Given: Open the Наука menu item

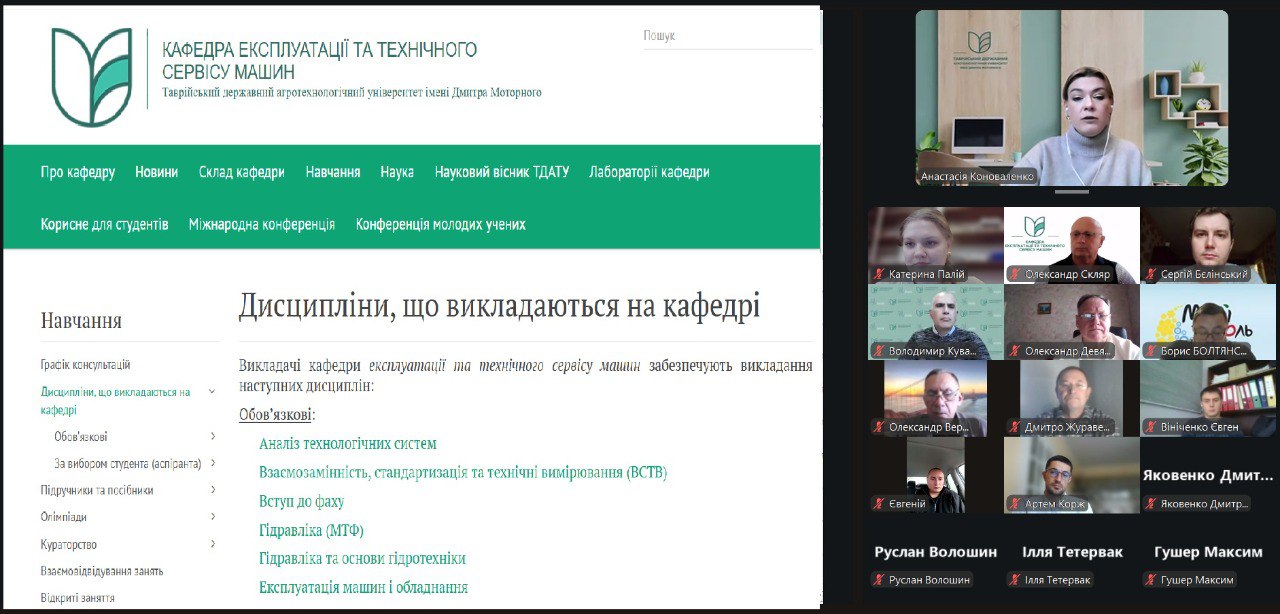Looking at the screenshot, I should coord(397,172).
